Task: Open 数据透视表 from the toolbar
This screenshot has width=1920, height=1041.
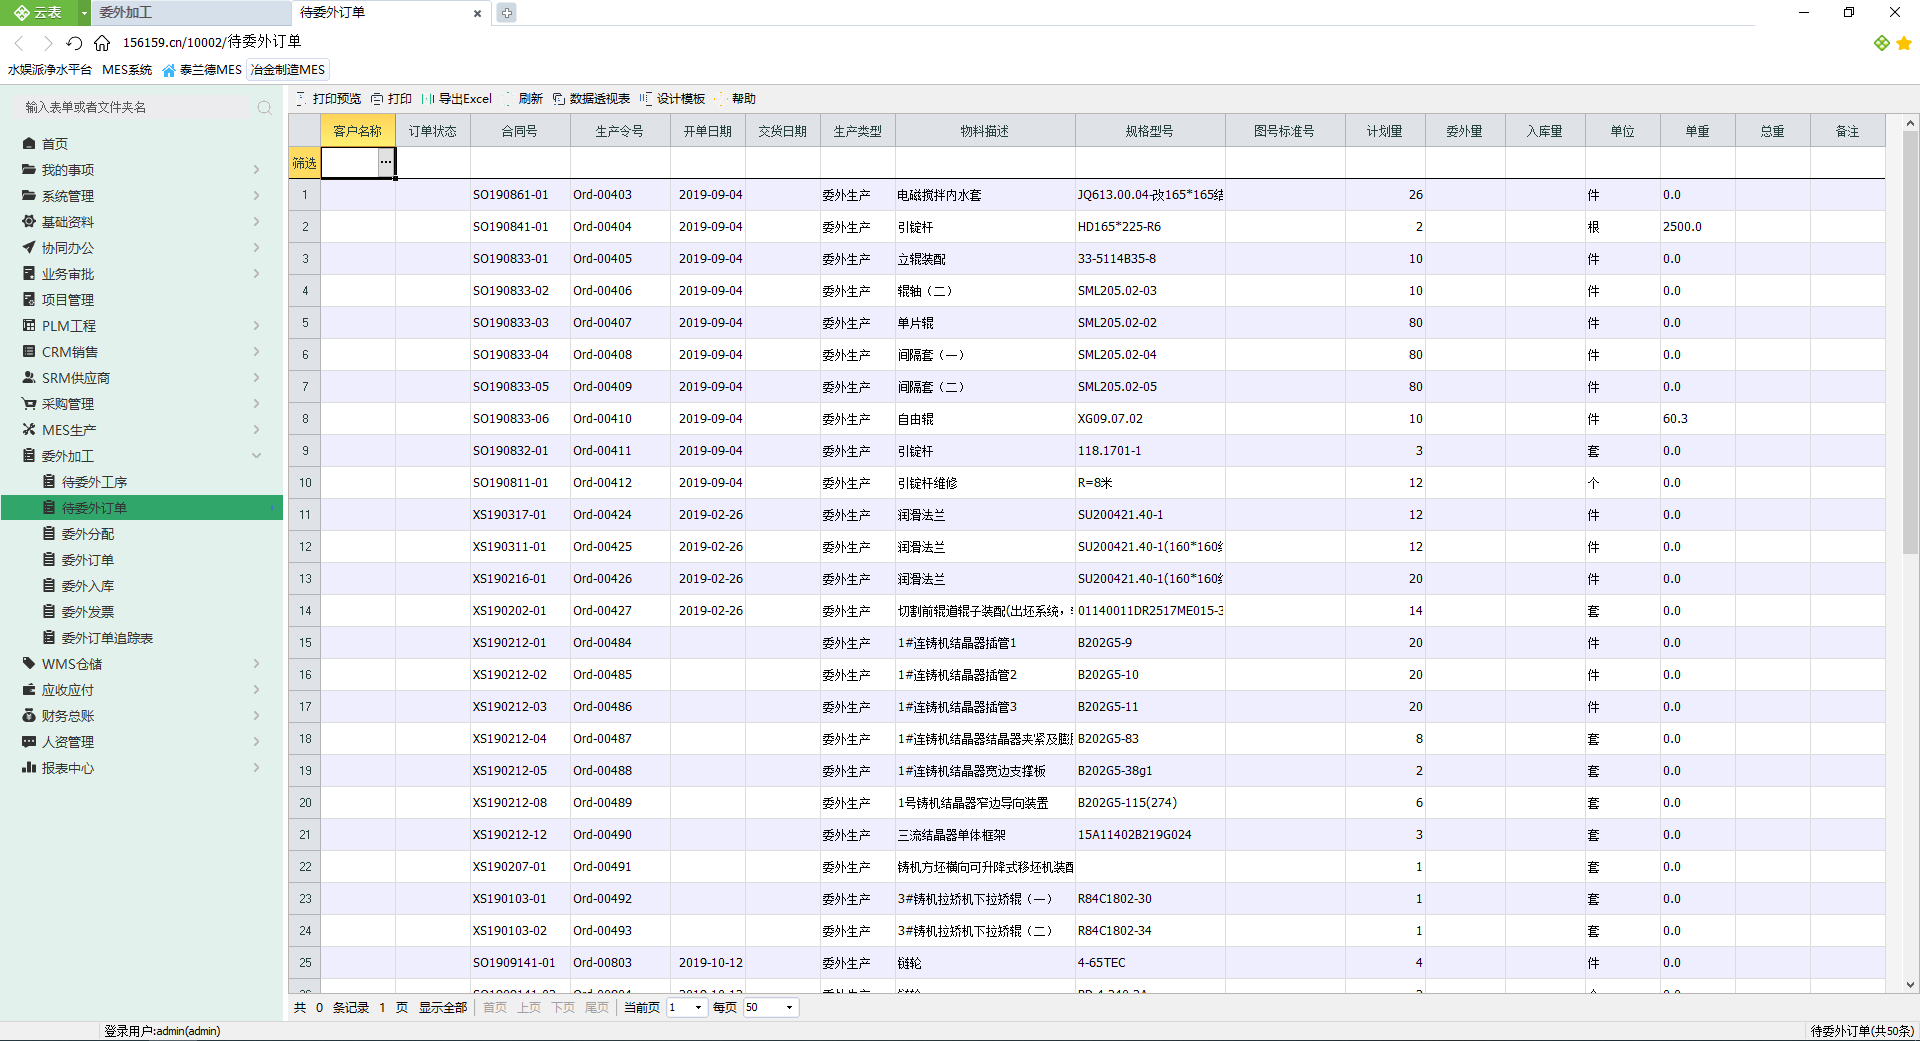Action: coord(591,99)
